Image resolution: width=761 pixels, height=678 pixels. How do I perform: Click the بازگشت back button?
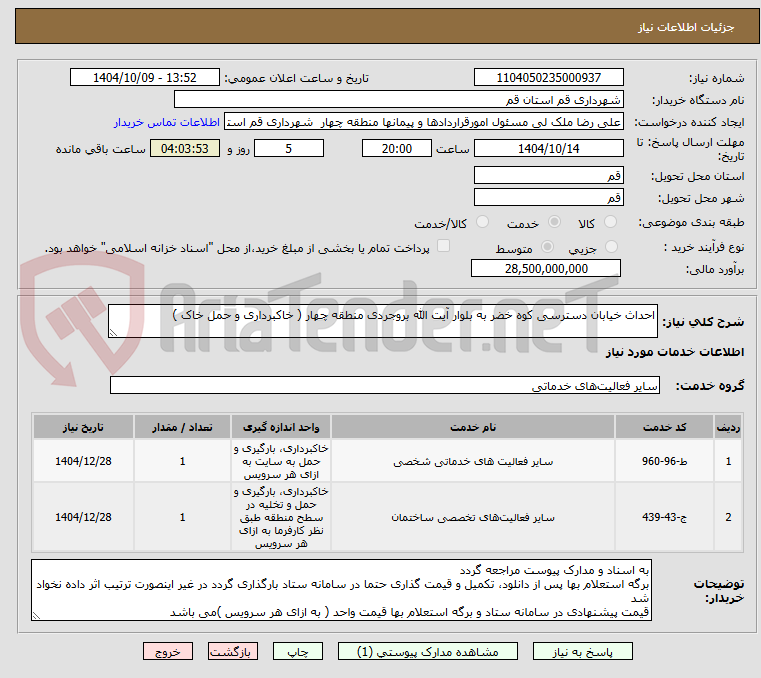pyautogui.click(x=232, y=651)
